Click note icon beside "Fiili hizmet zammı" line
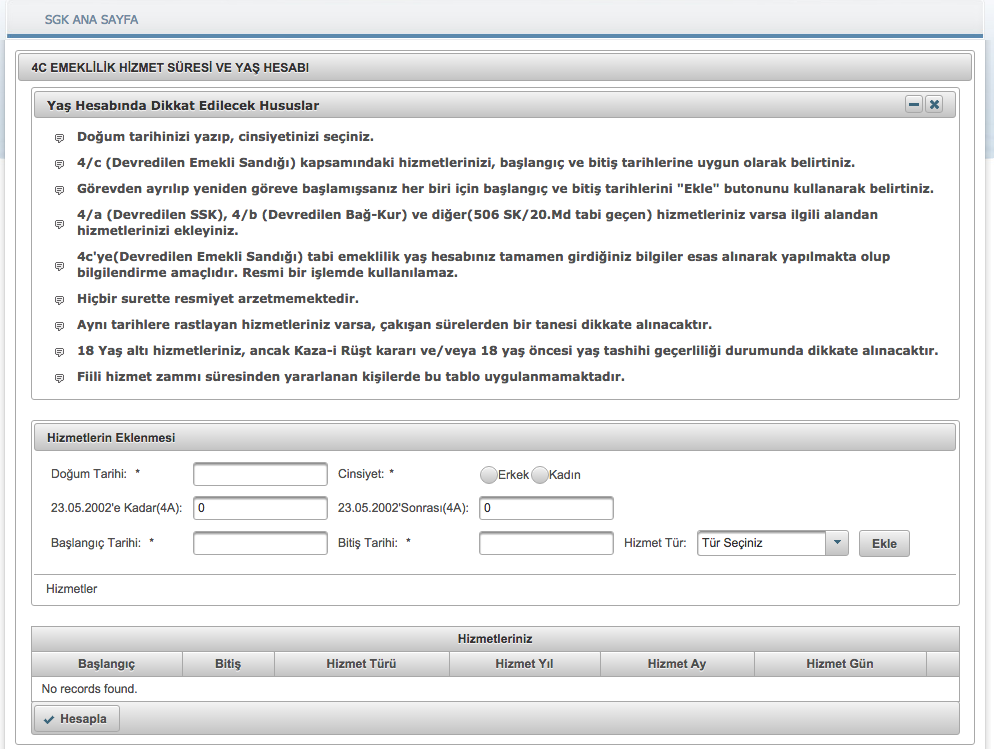This screenshot has width=994, height=749. pyautogui.click(x=59, y=378)
